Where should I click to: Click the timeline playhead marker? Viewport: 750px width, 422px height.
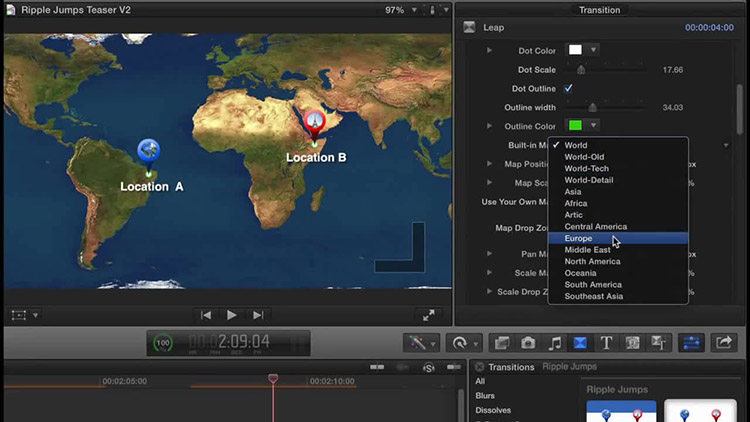pos(273,379)
